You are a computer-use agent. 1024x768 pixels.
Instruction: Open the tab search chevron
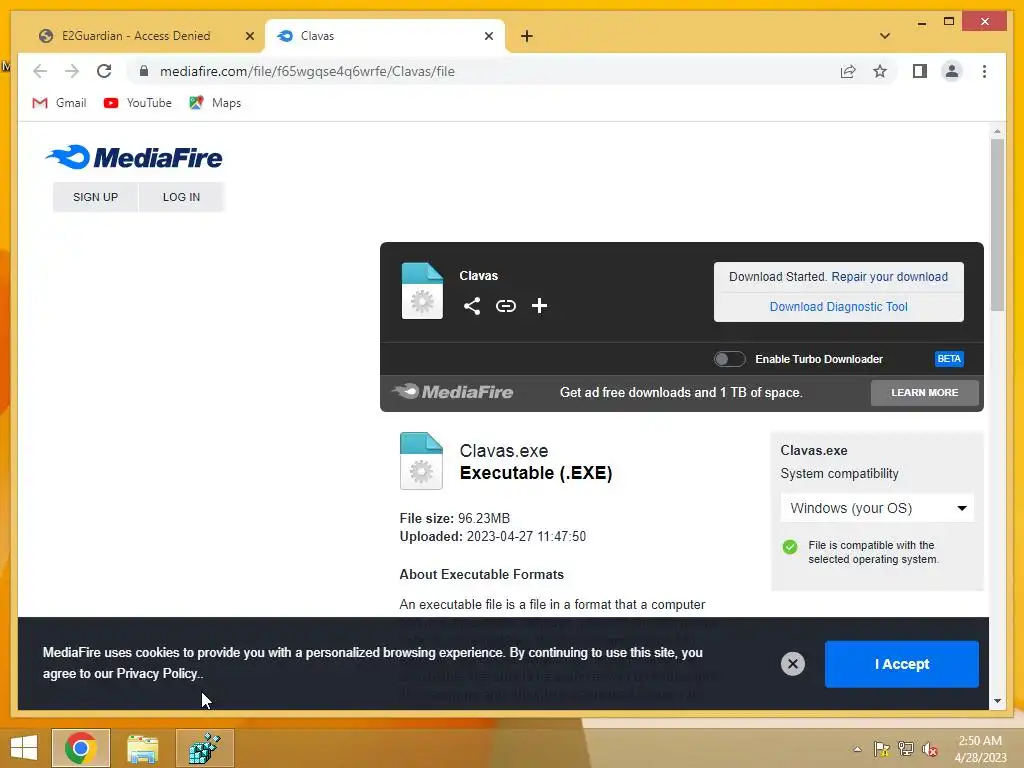point(884,36)
